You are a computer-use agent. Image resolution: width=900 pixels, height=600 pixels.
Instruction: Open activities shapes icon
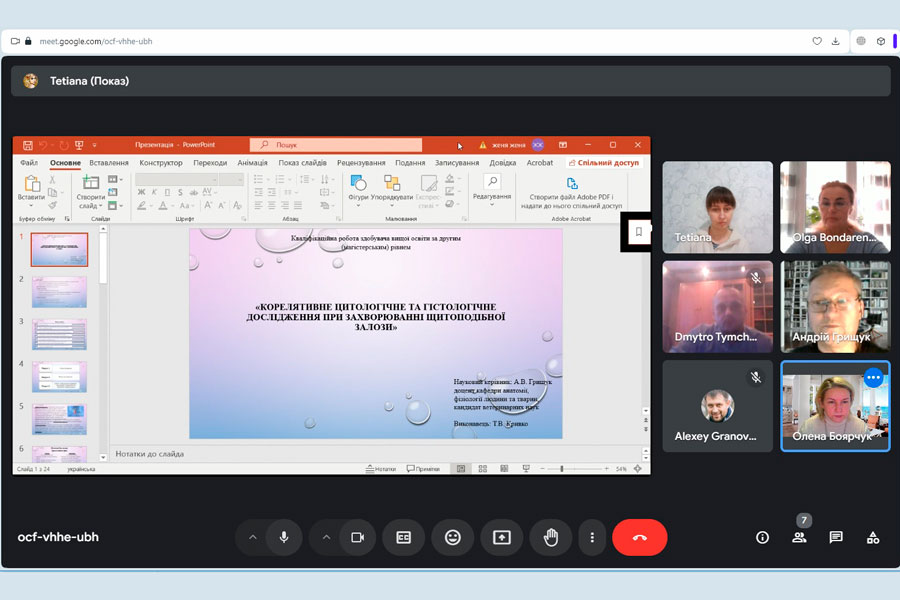(x=872, y=537)
